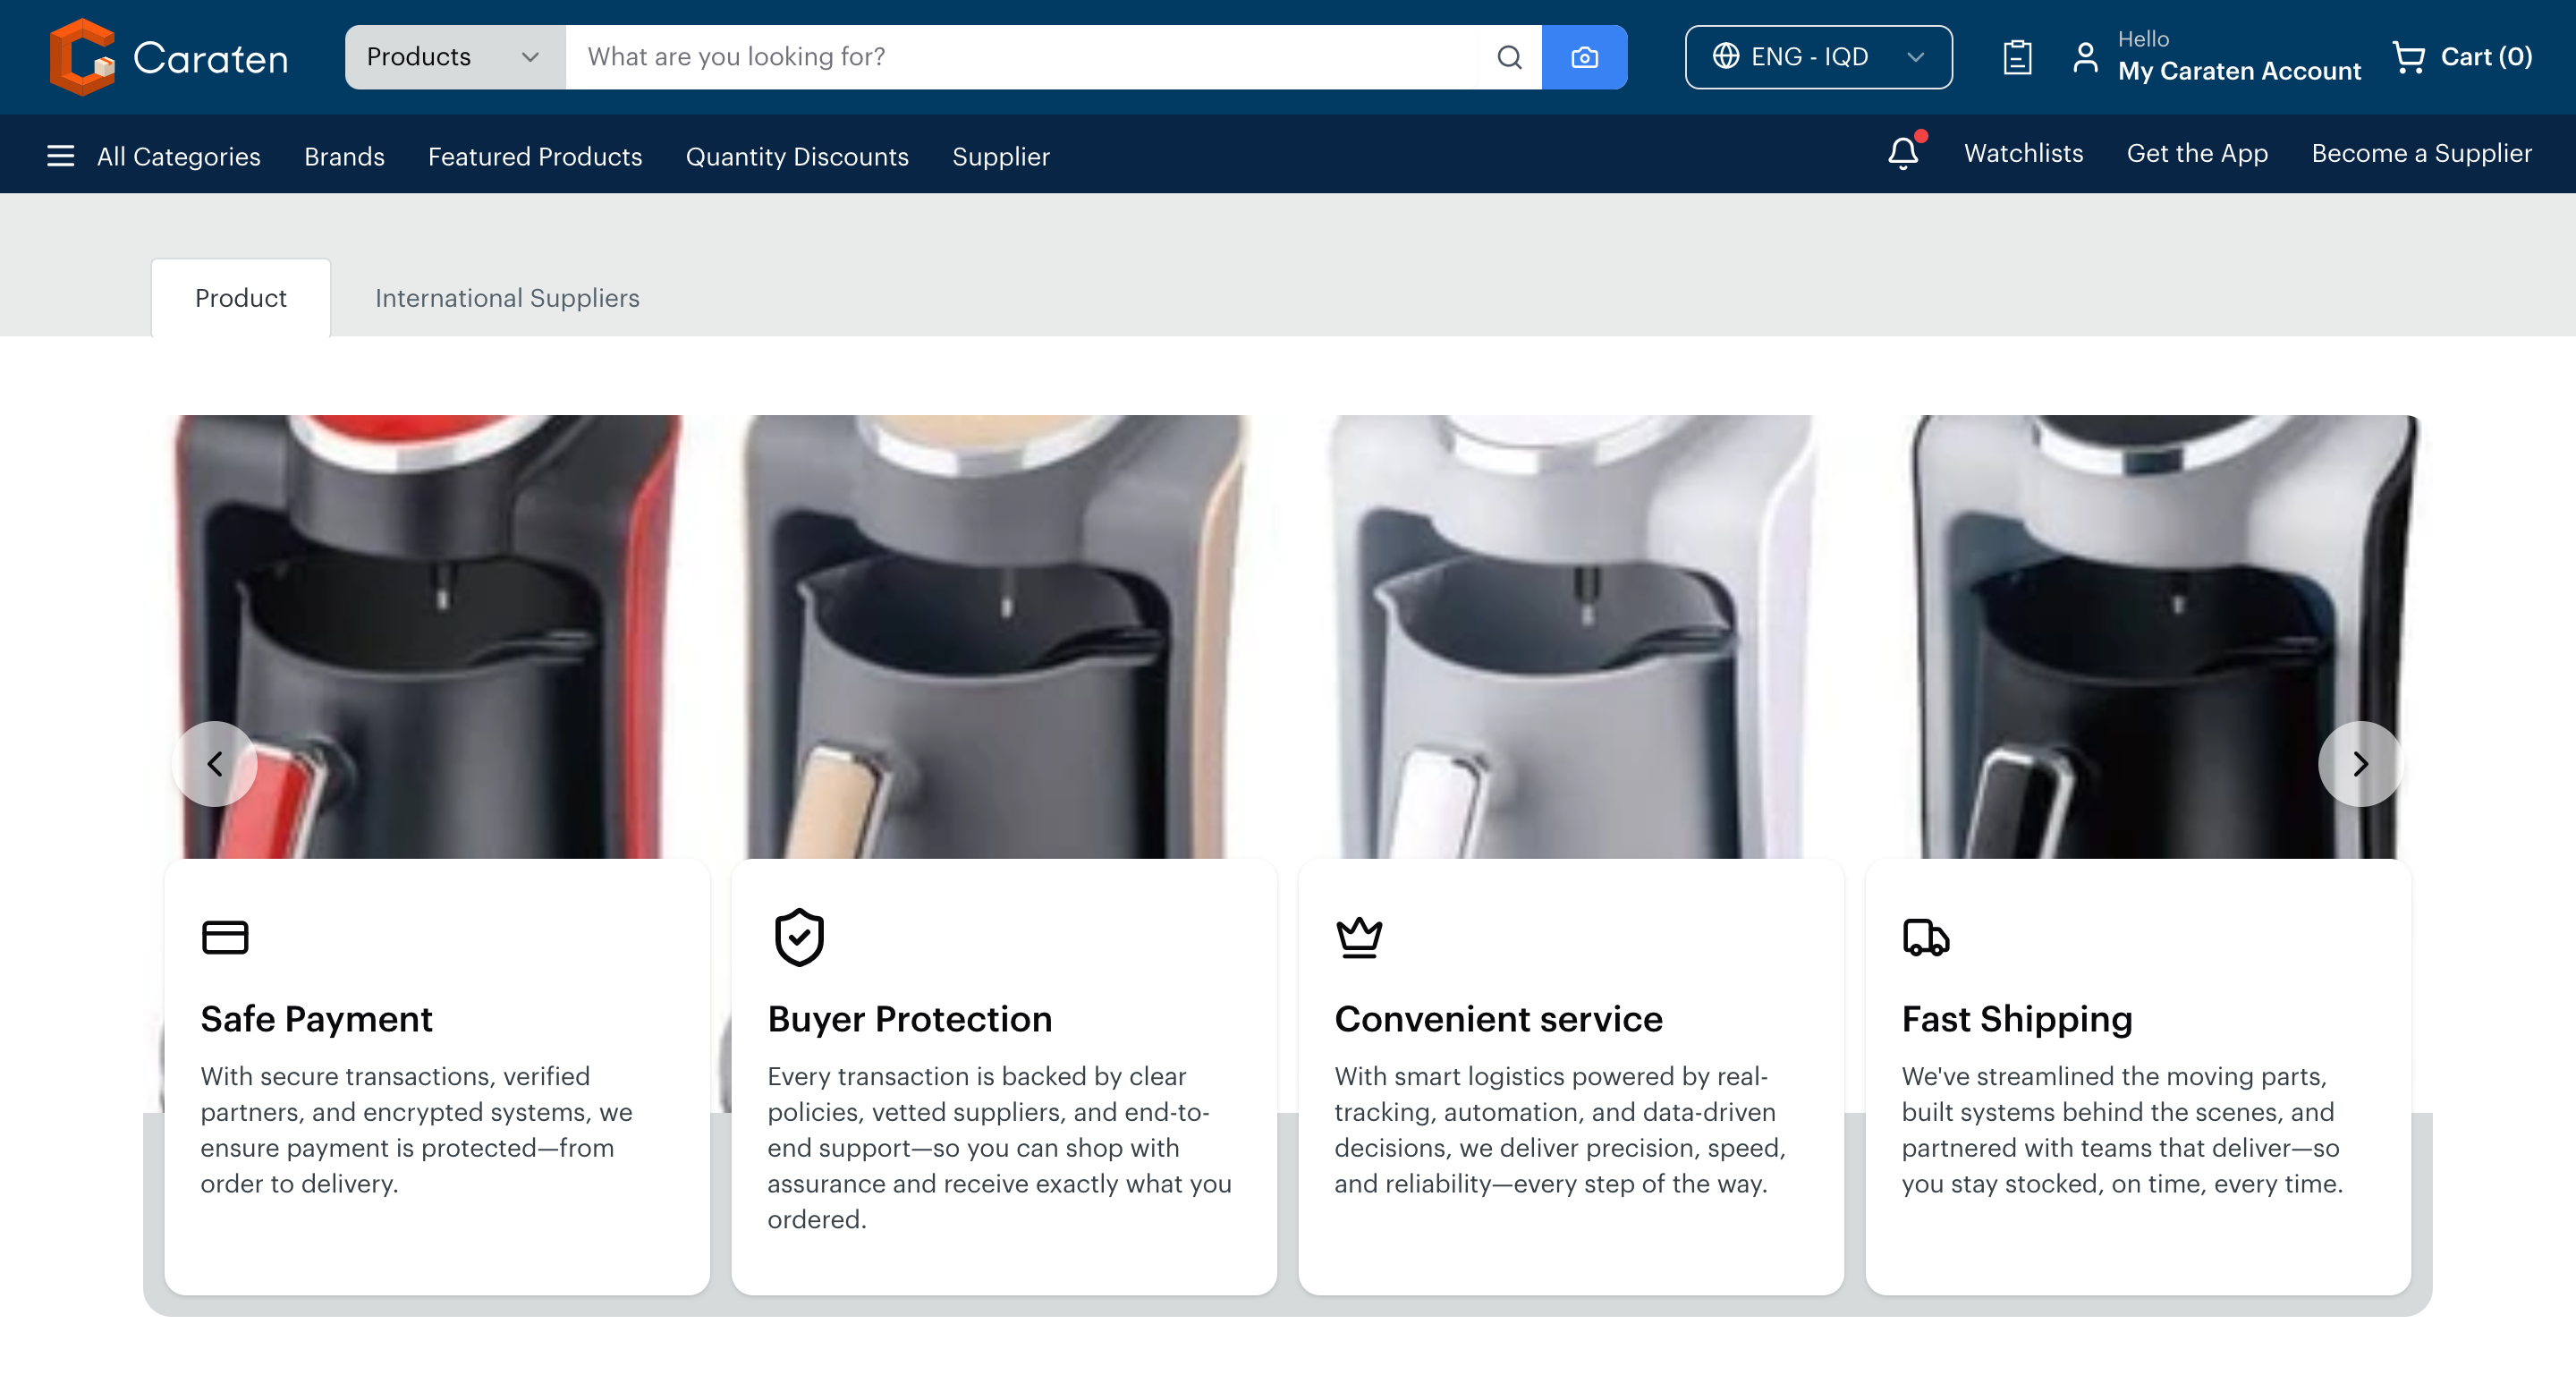Go to previous carousel slide
The width and height of the screenshot is (2576, 1392).
215,764
